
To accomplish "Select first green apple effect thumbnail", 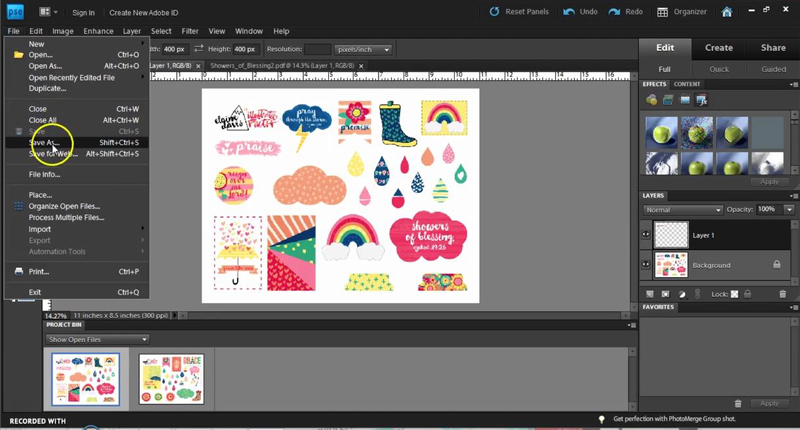I will click(x=661, y=132).
